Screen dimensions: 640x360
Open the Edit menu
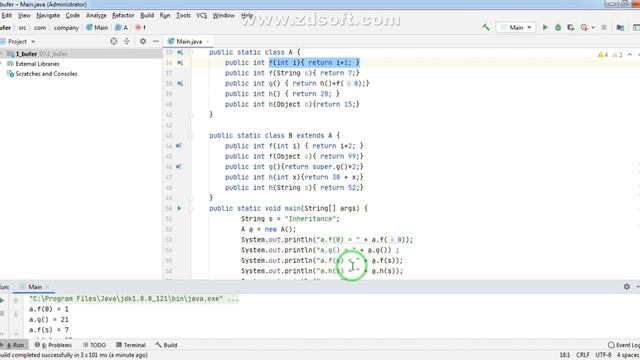[7, 15]
